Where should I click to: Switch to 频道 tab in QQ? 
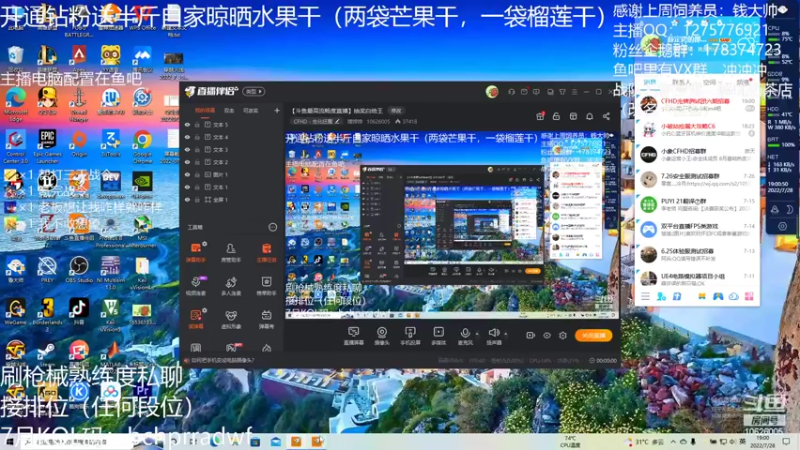click(742, 82)
